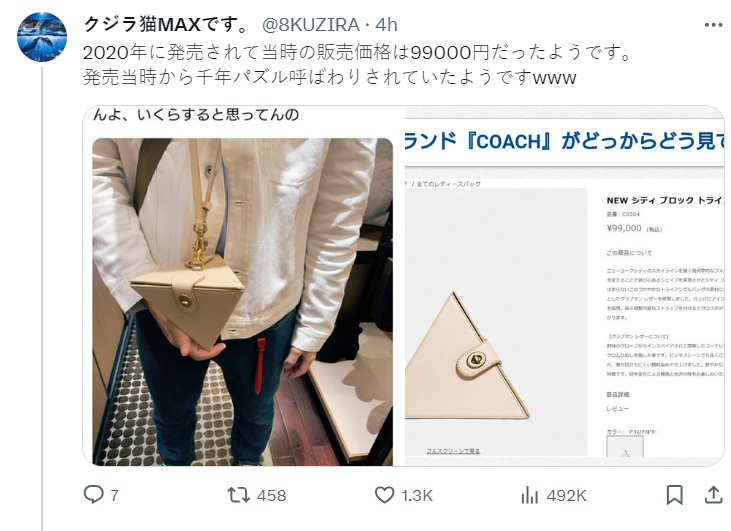This screenshot has width=731, height=531.
Task: Like the tweet with heart icon
Action: click(x=385, y=495)
